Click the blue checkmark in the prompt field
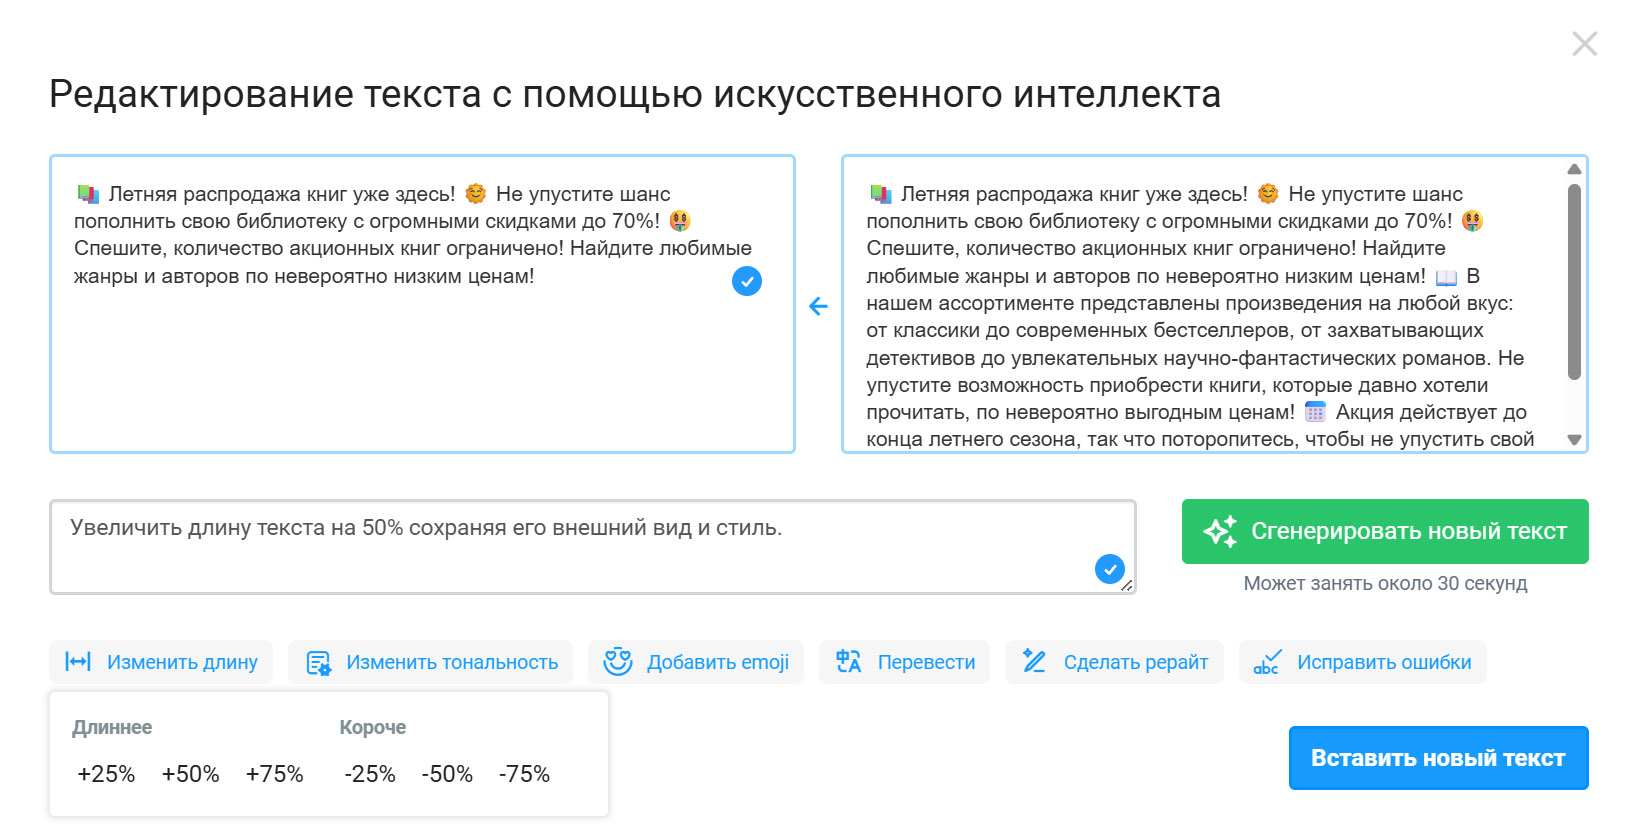The image size is (1636, 840). coord(1109,569)
